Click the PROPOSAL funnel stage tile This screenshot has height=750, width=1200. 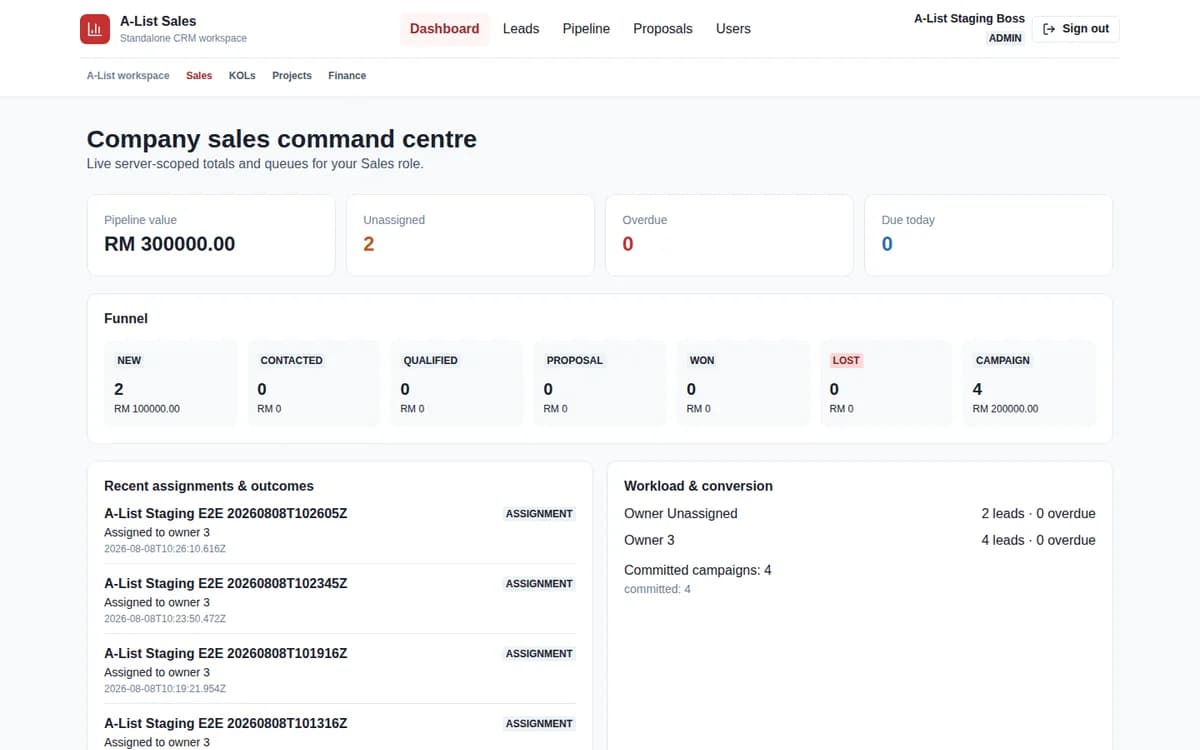[600, 384]
